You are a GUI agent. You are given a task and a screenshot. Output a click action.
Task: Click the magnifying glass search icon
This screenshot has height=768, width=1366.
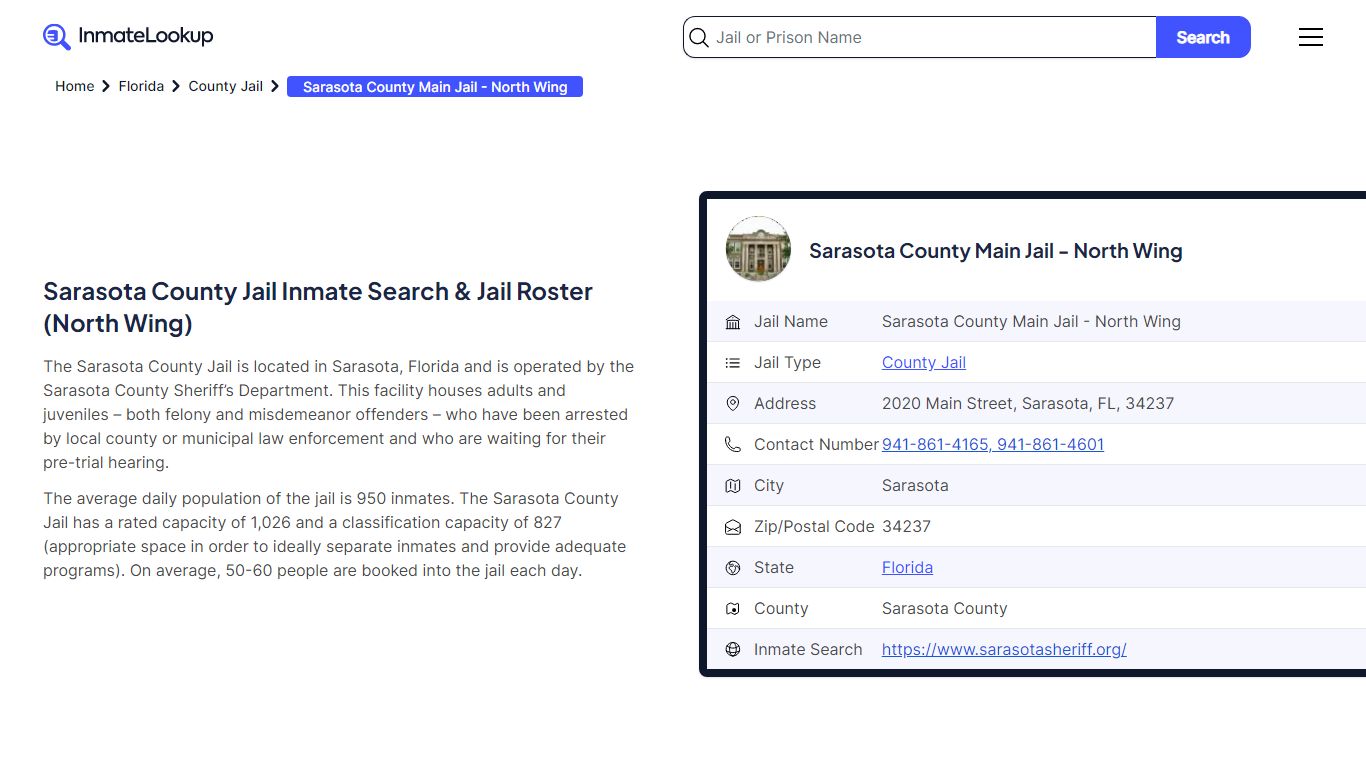[x=699, y=37]
